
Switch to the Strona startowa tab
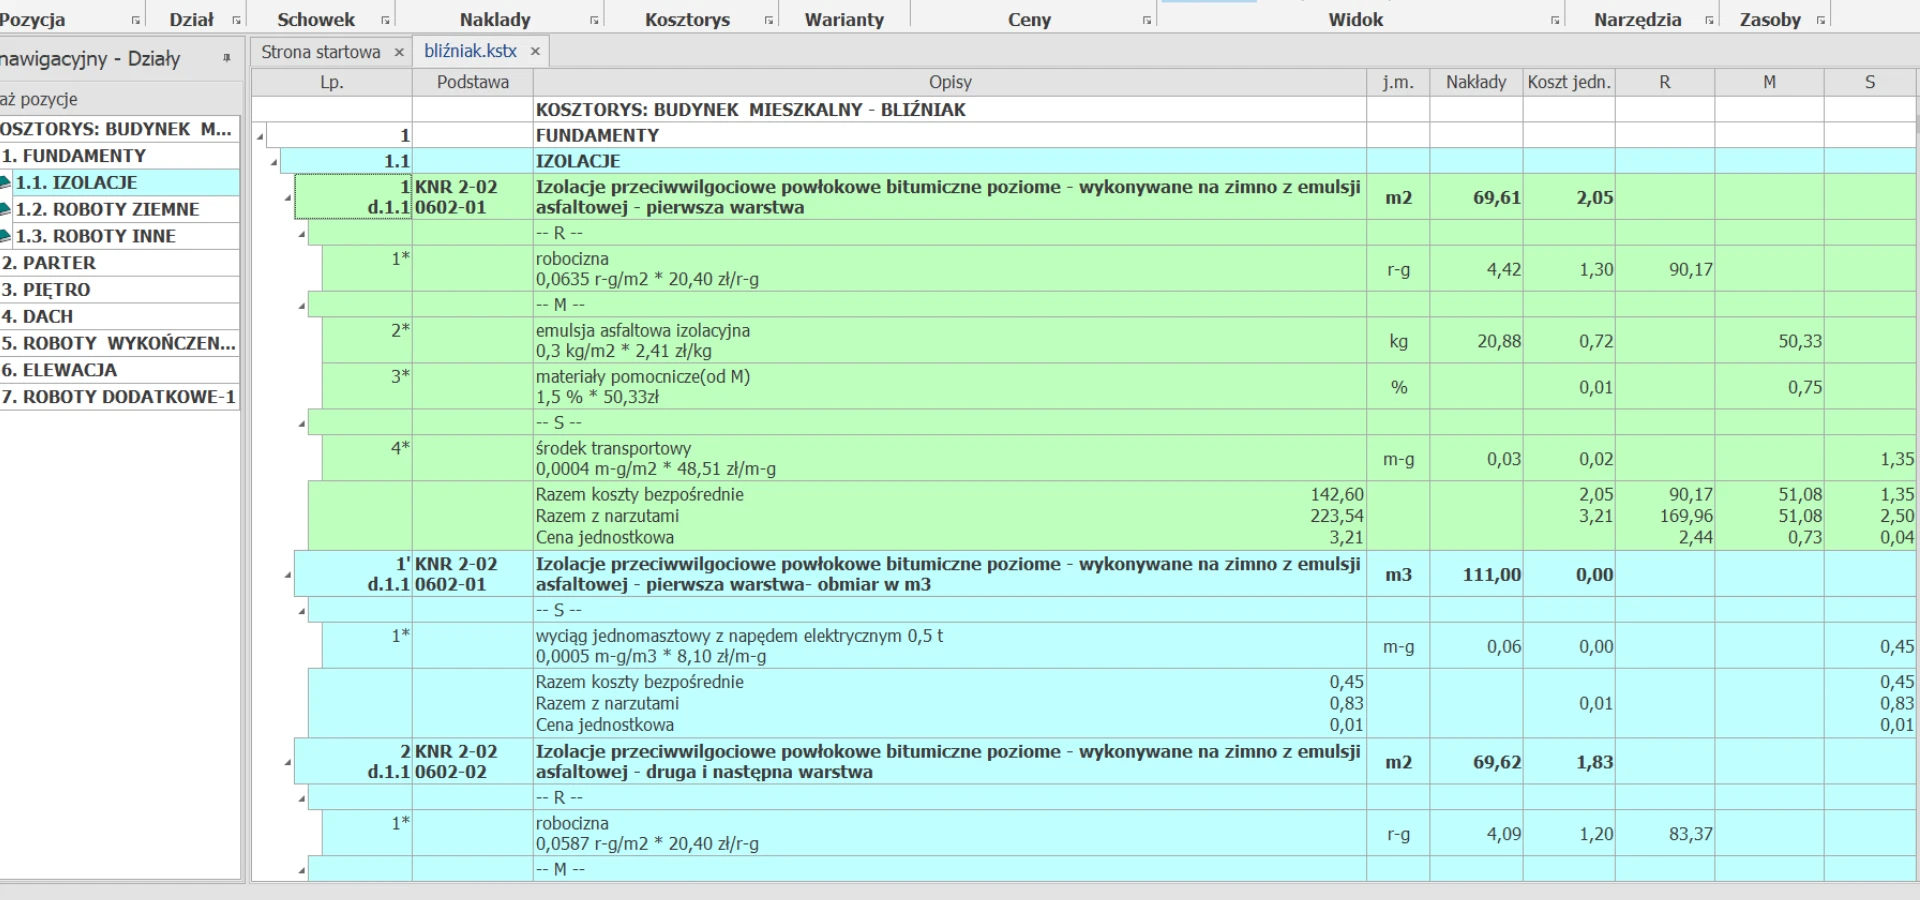[321, 52]
